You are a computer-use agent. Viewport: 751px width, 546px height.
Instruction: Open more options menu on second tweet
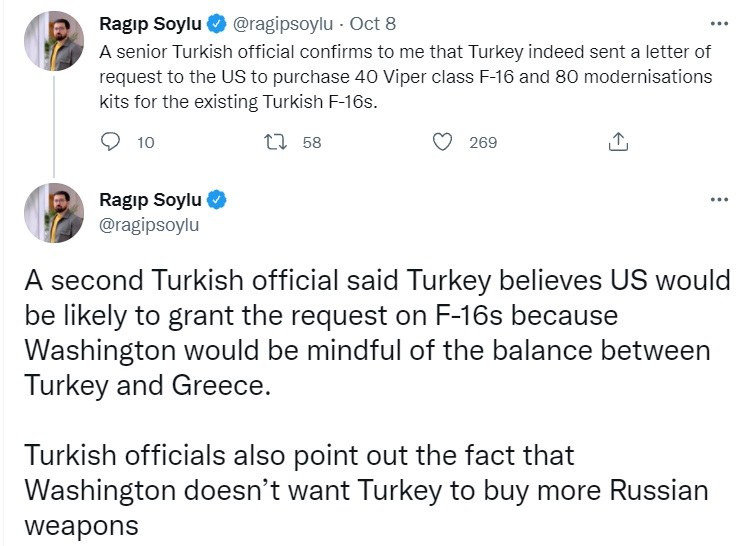[x=718, y=200]
